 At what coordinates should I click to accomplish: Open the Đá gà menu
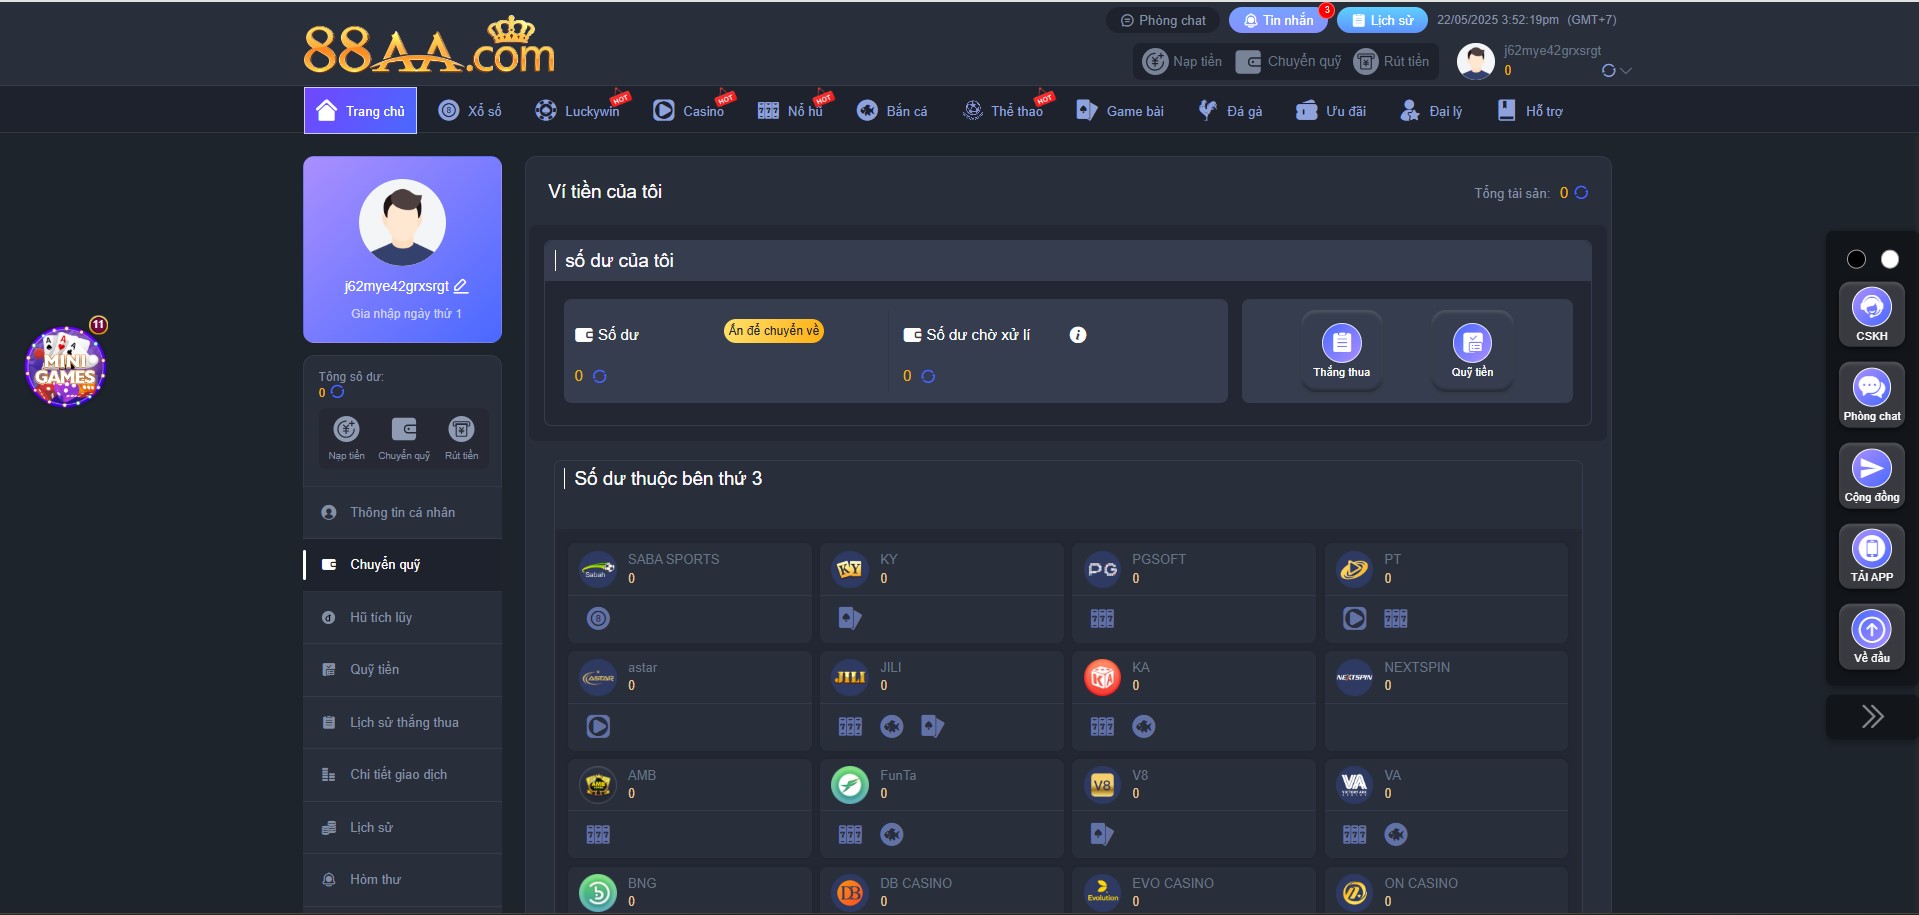1230,111
